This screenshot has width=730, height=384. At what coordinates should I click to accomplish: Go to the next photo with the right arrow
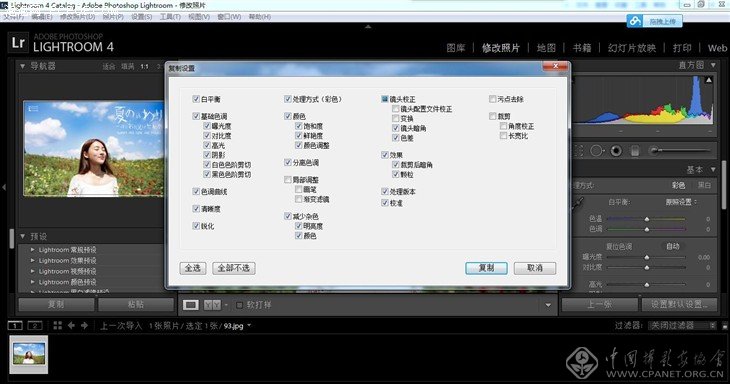point(84,325)
